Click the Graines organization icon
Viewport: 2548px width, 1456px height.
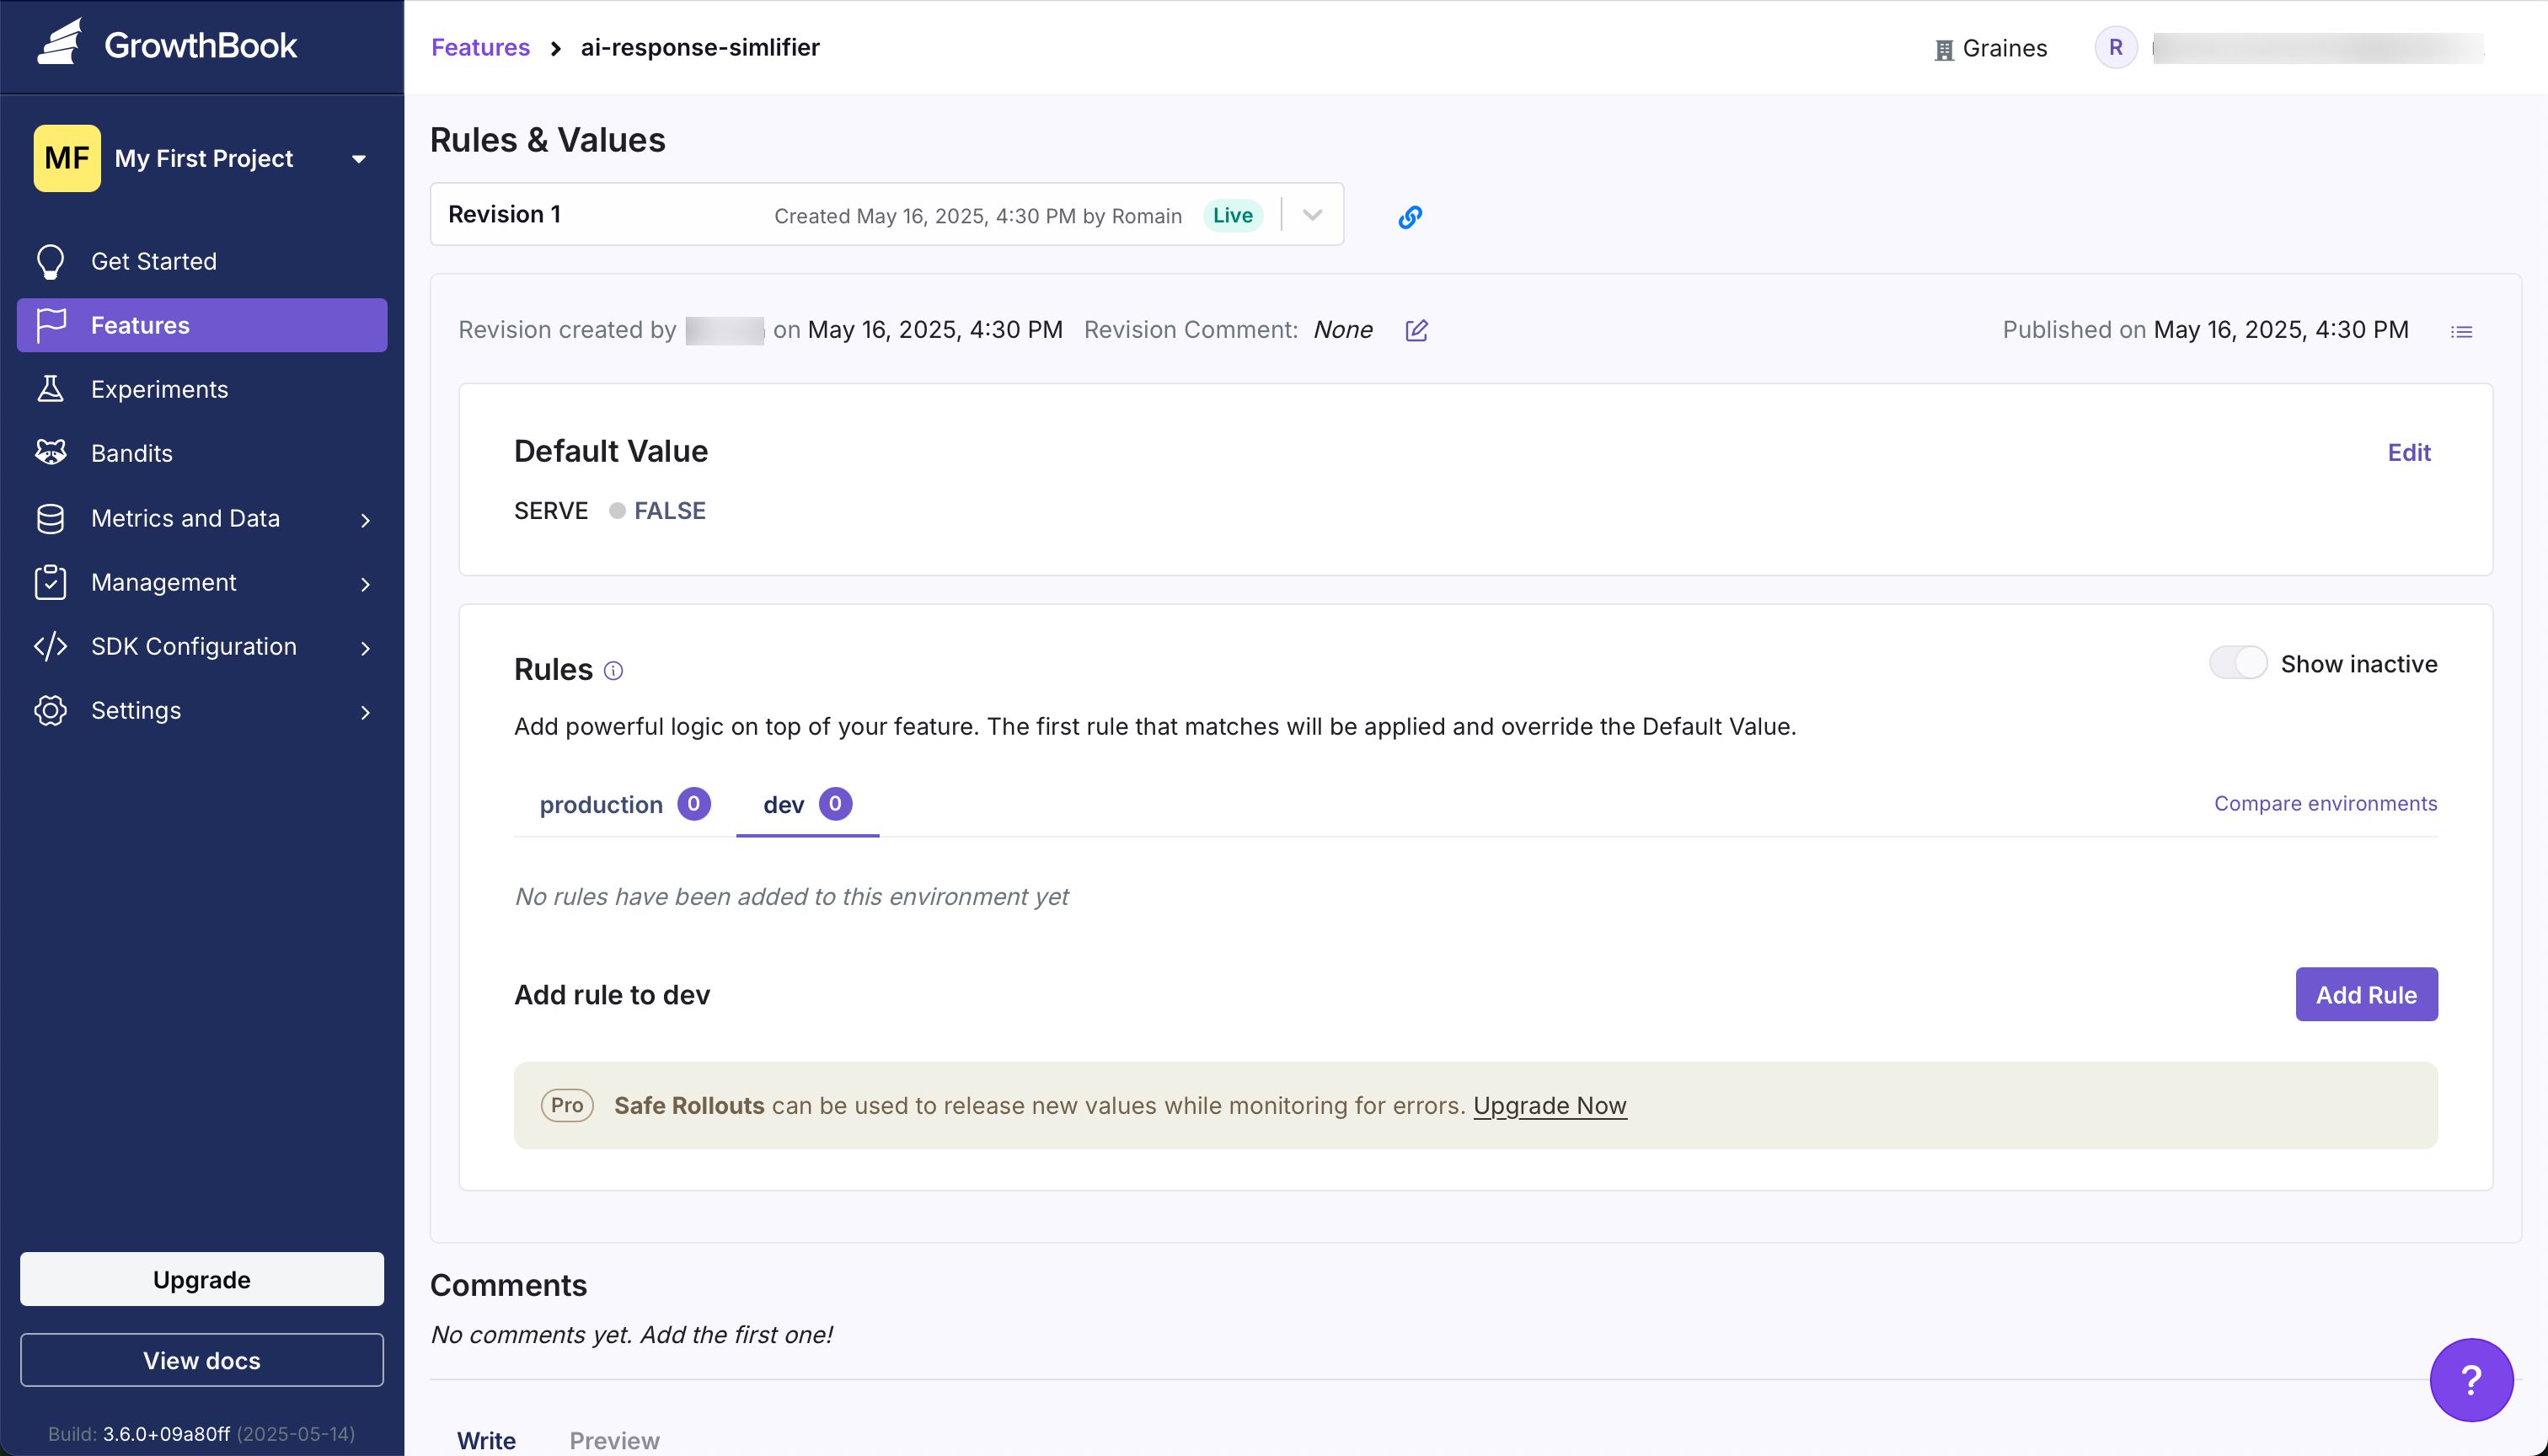pos(1944,49)
